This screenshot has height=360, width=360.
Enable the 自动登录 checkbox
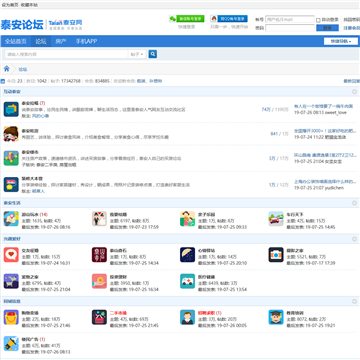(318, 20)
